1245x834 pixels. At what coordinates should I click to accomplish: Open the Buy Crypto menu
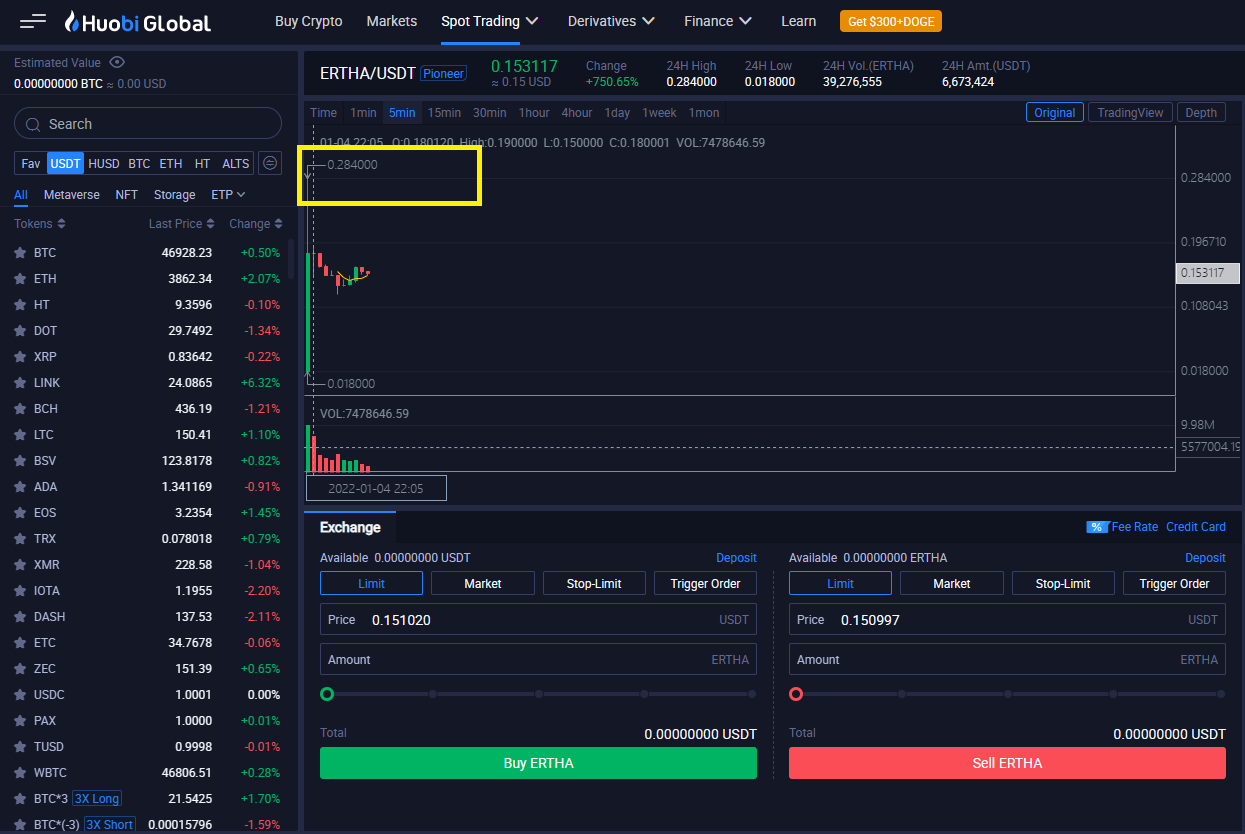308,21
